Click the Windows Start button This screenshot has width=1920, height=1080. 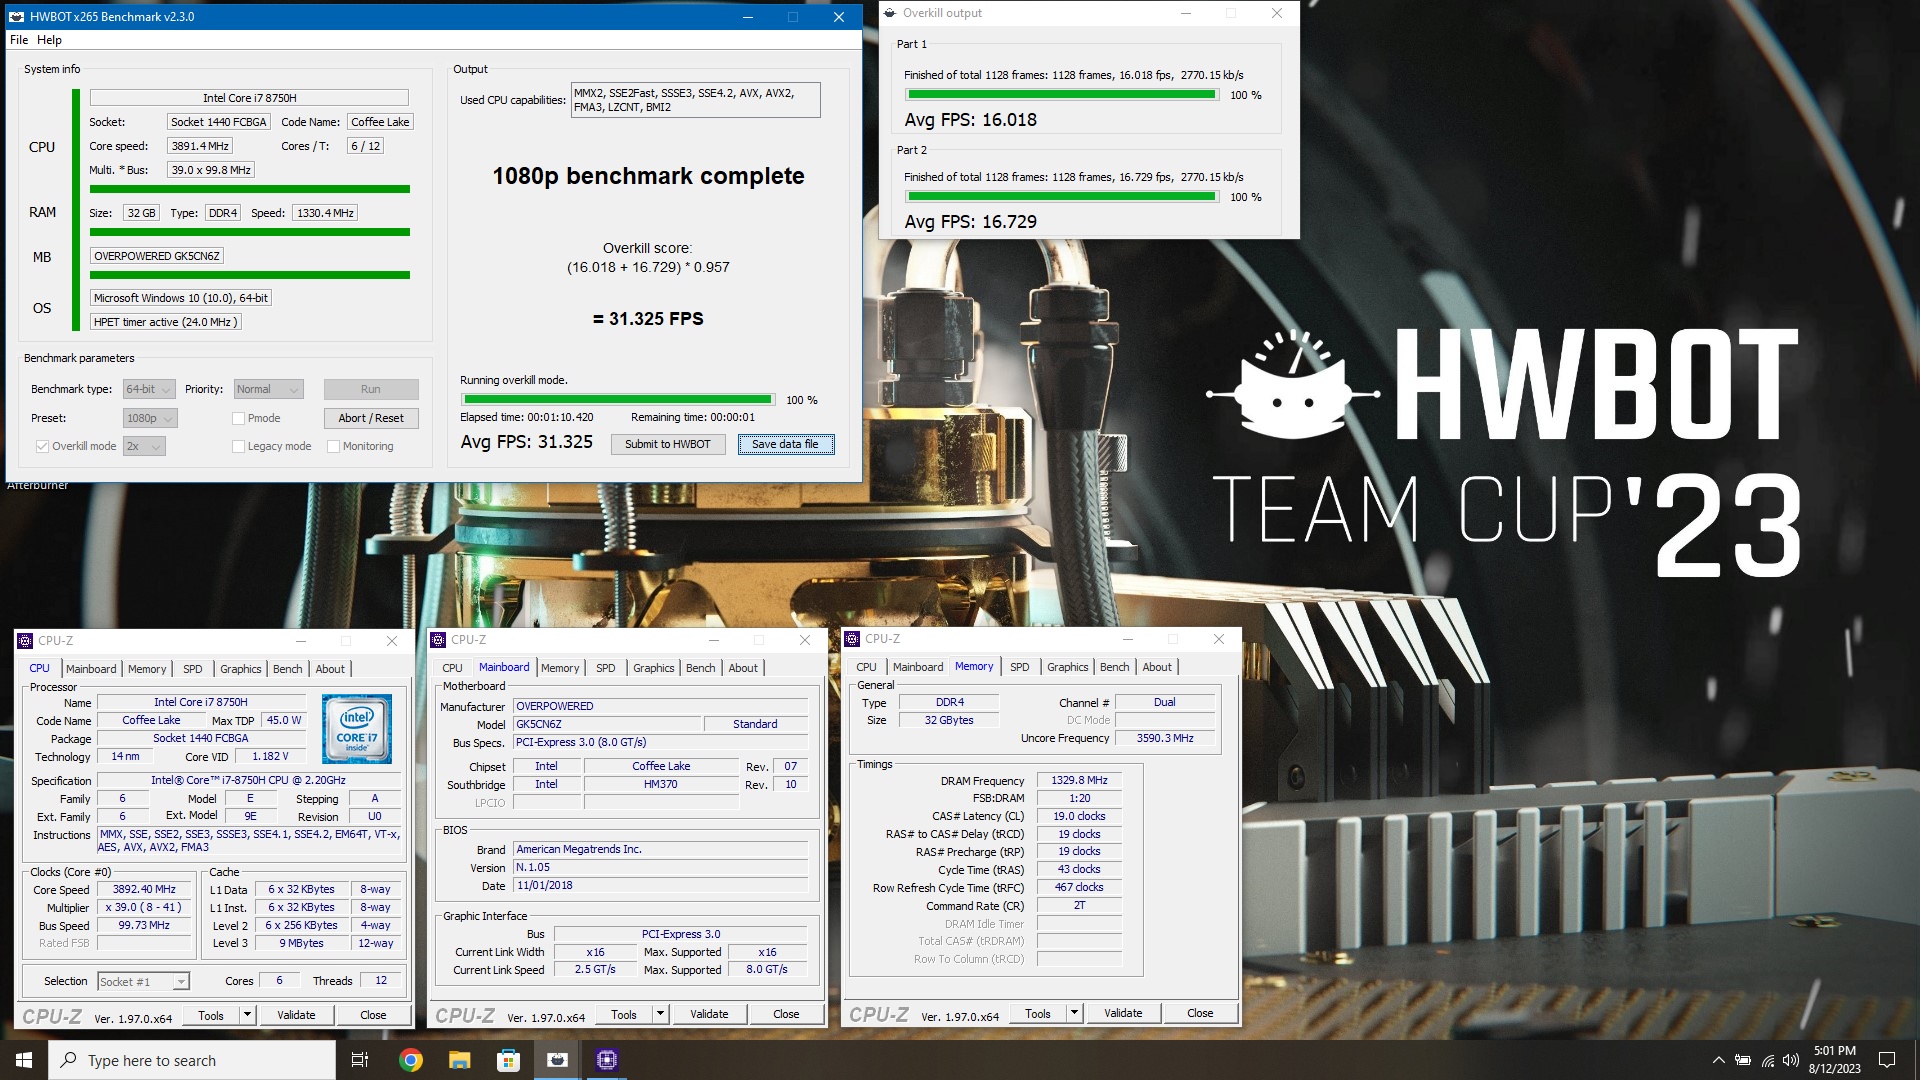(24, 1060)
